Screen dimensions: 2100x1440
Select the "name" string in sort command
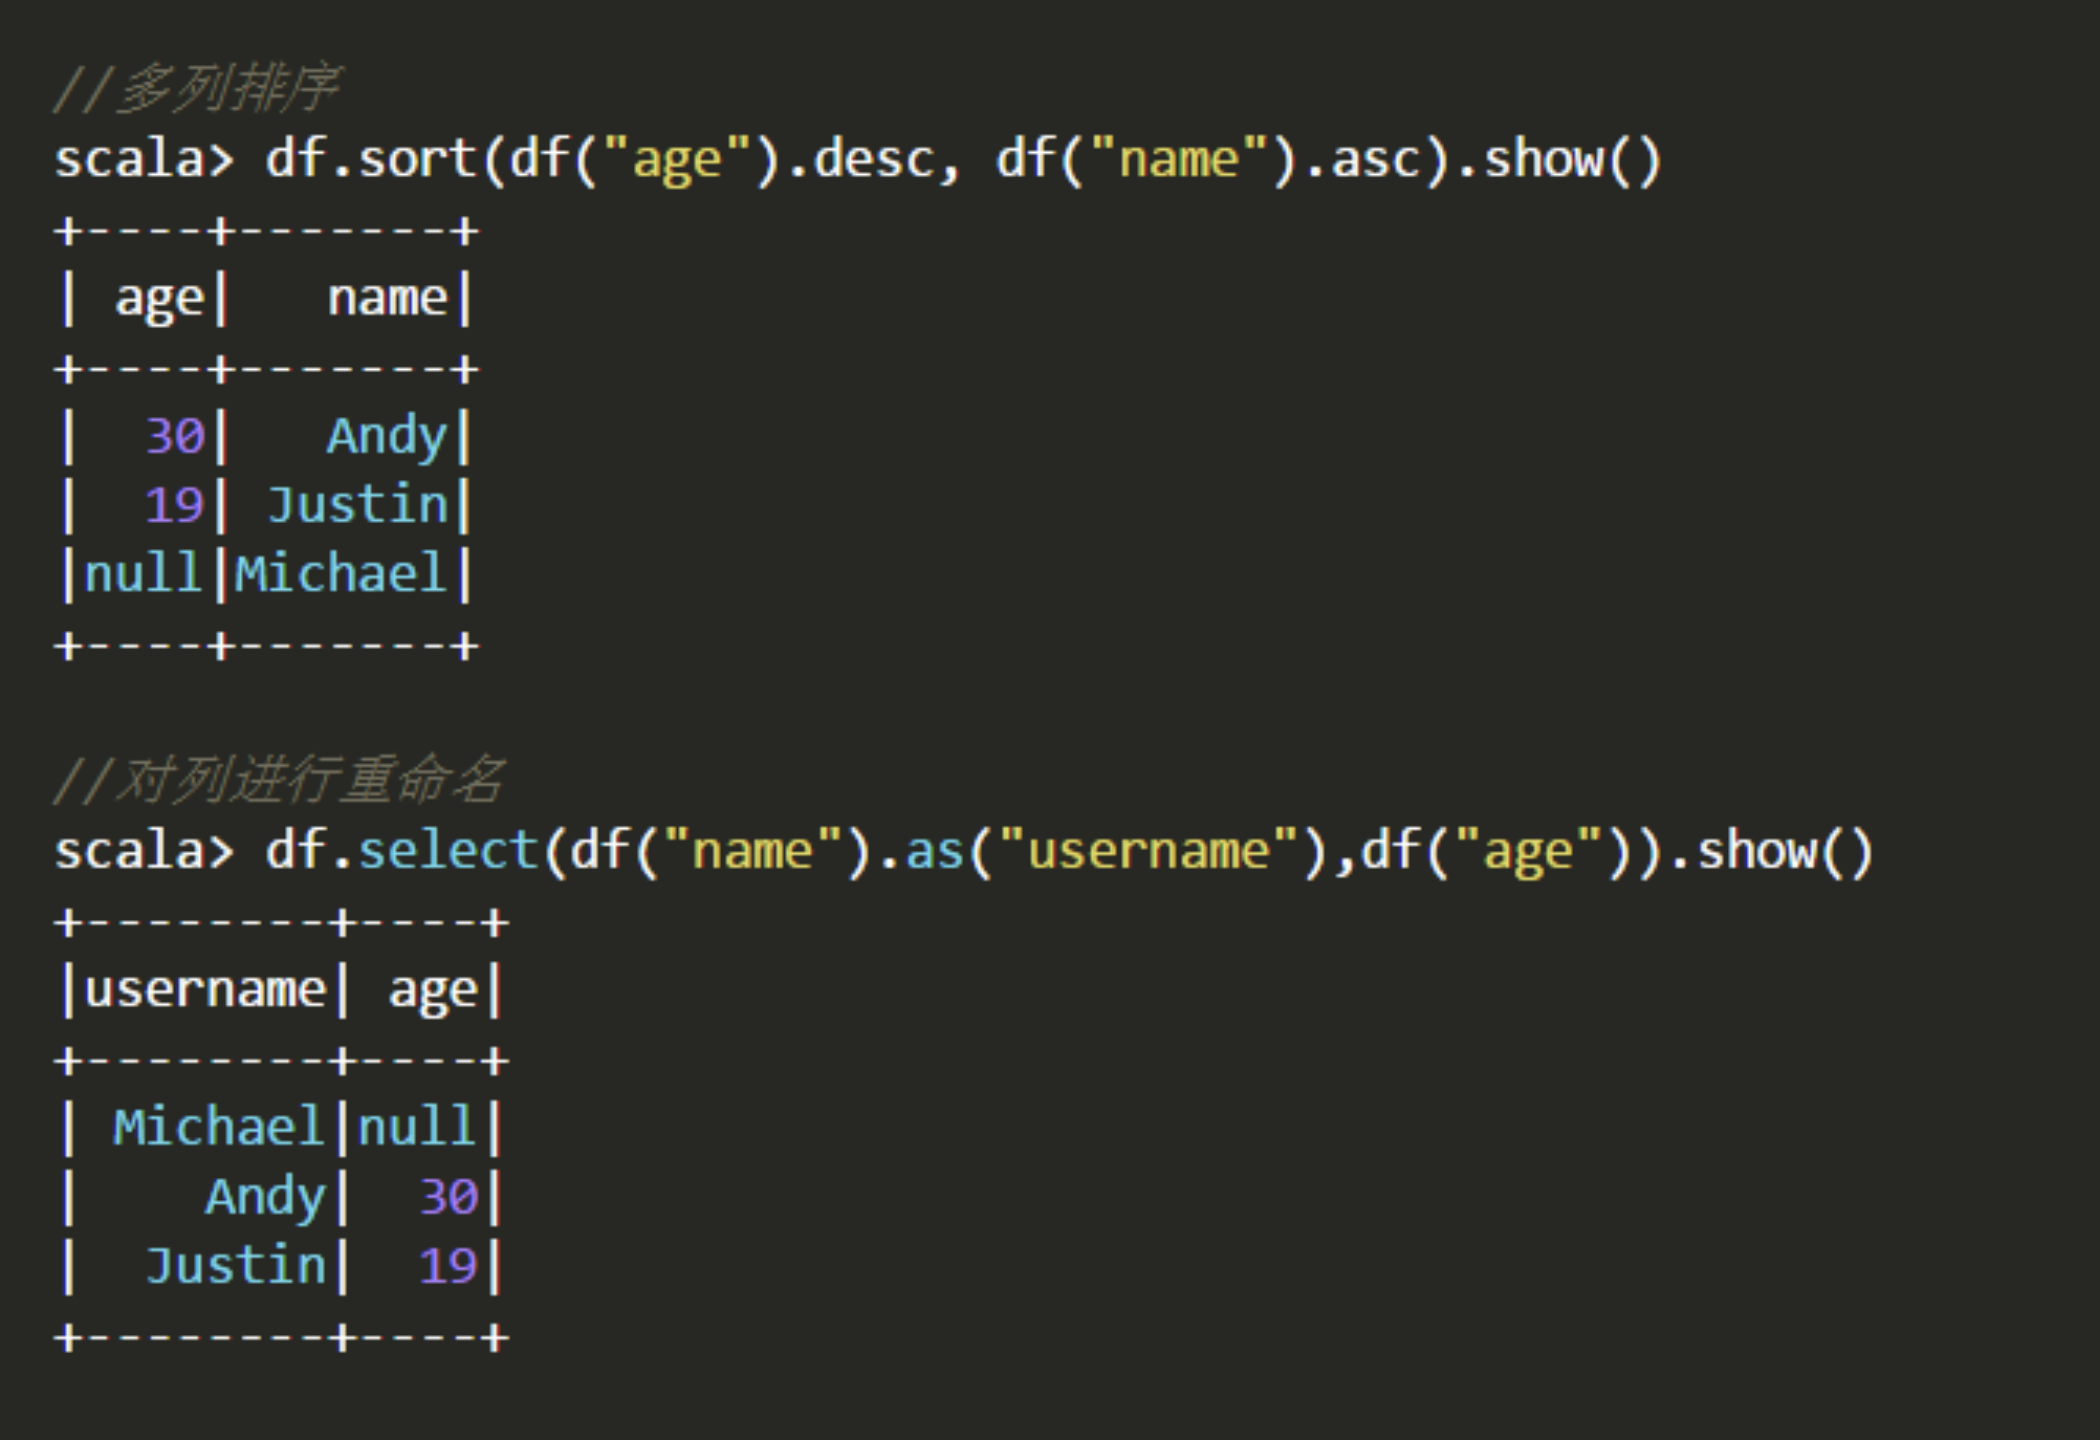pos(1179,159)
